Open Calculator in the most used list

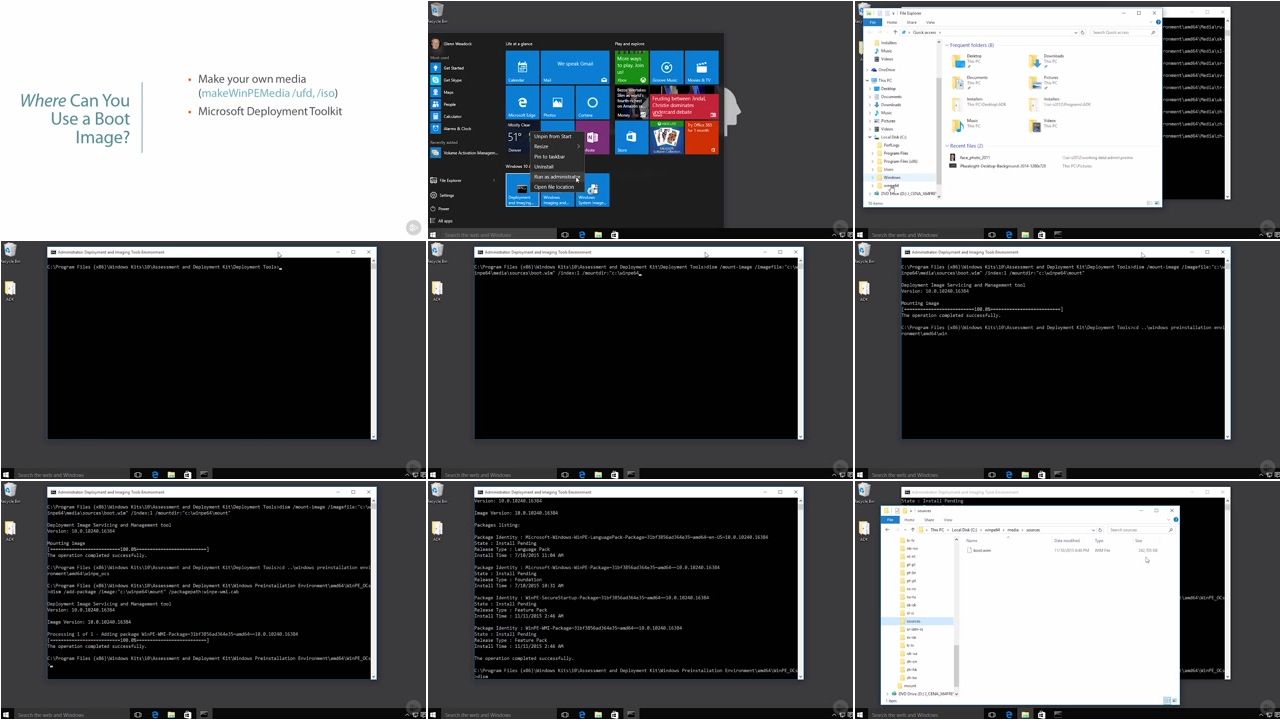[x=447, y=116]
